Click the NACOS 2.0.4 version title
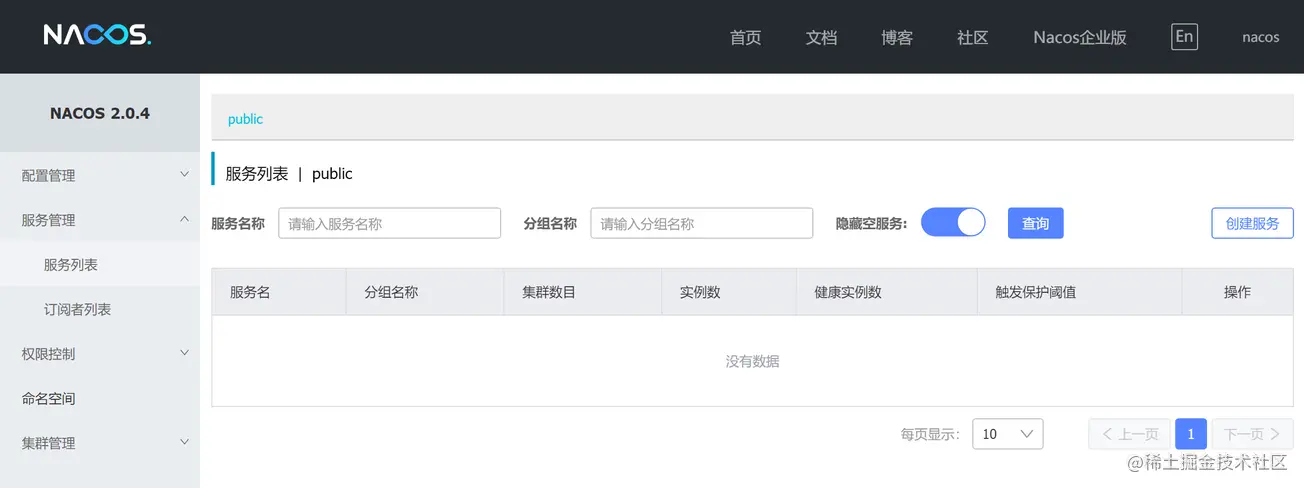 [100, 113]
